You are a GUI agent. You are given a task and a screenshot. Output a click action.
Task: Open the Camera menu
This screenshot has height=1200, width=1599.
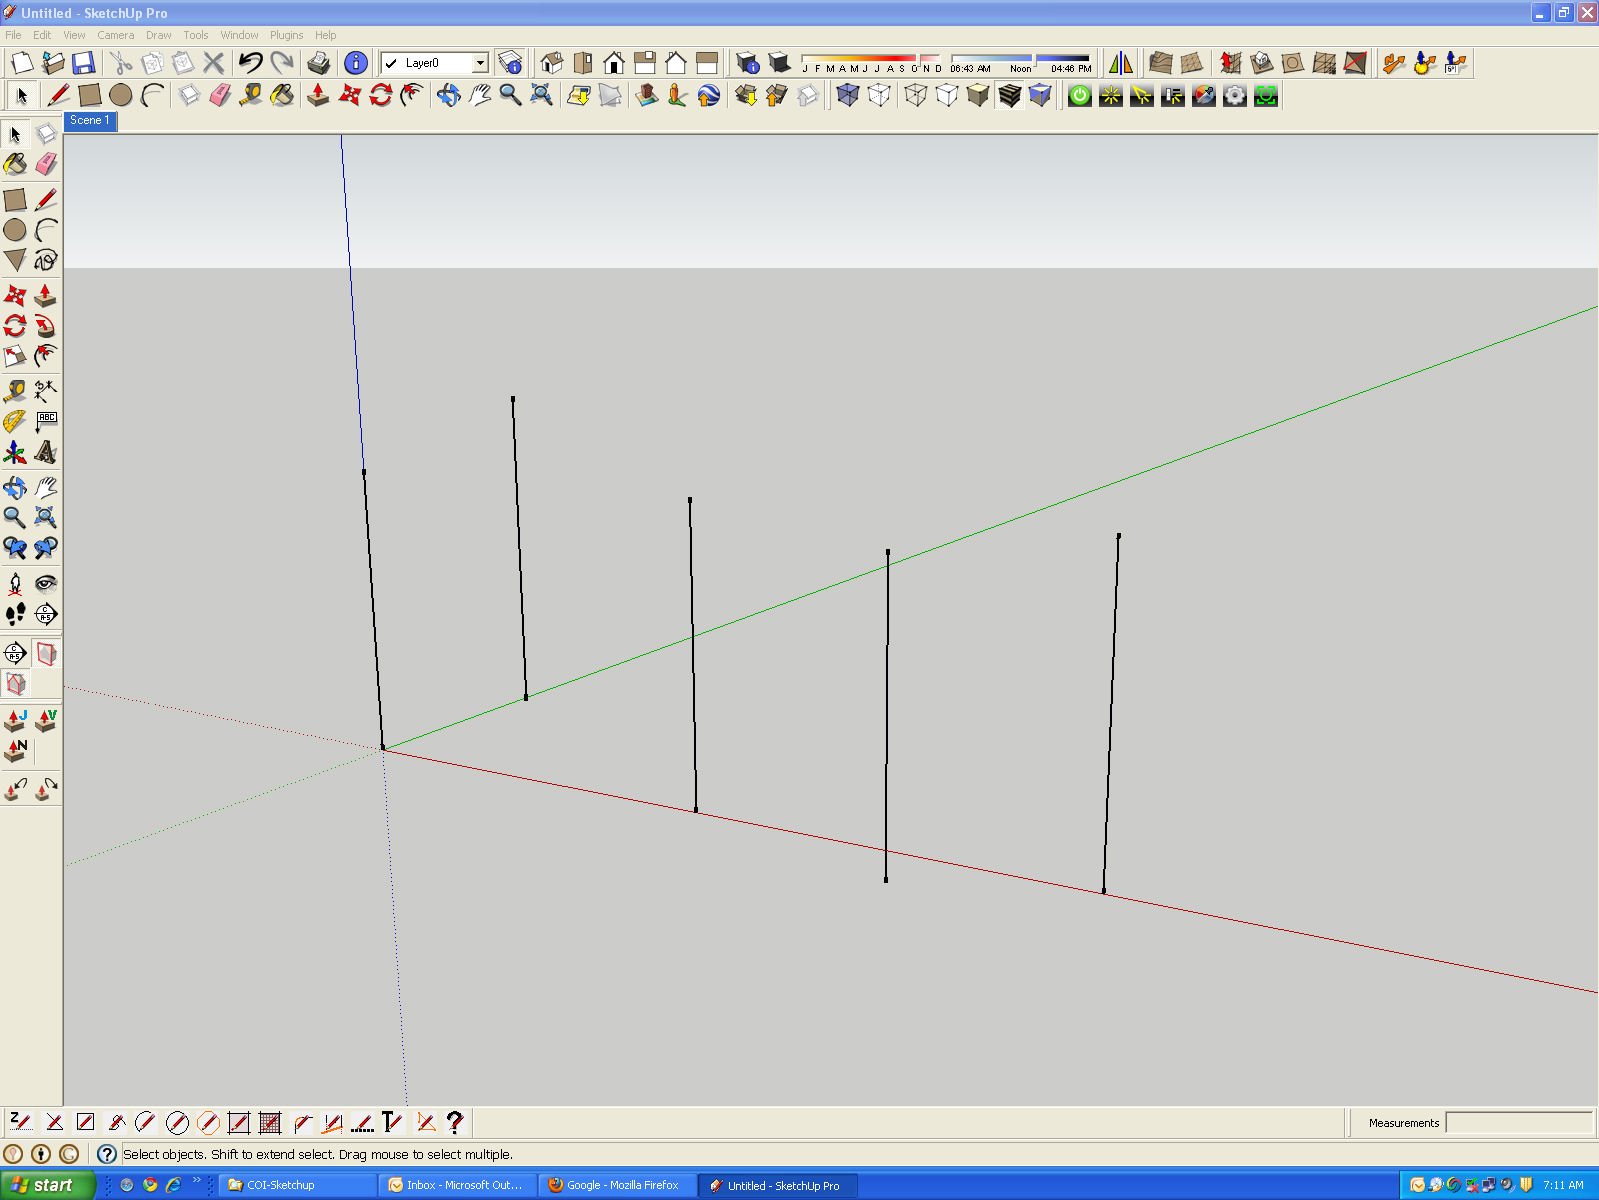[116, 35]
